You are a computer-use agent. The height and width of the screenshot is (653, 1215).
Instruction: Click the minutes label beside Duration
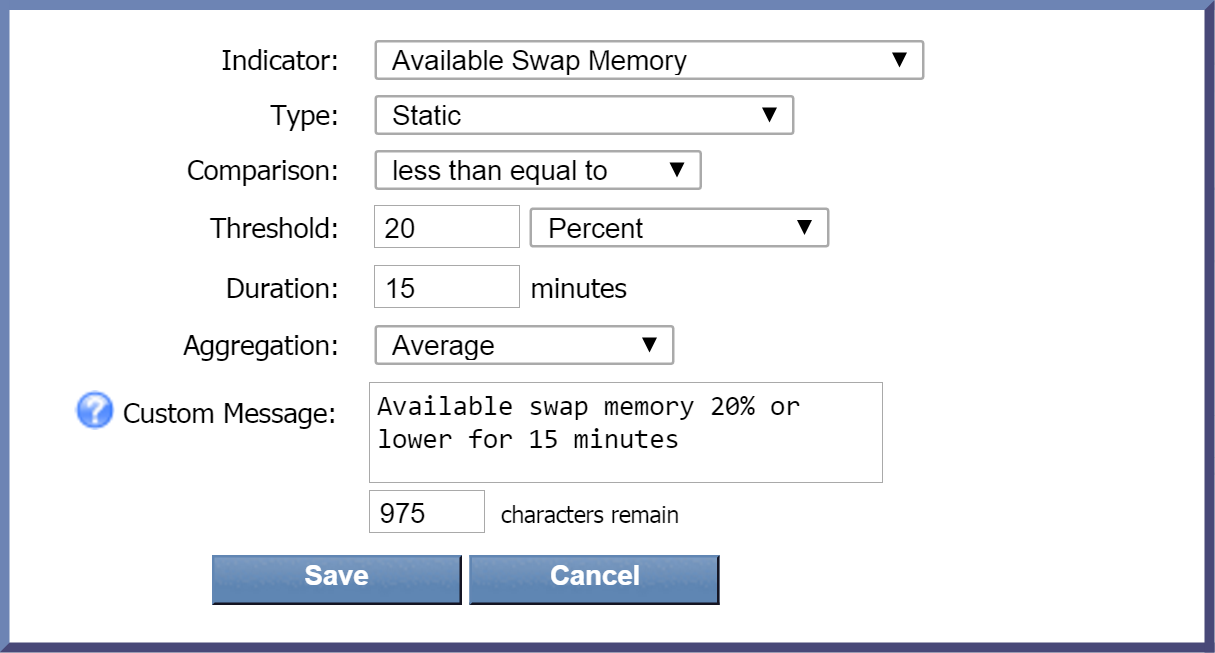click(579, 289)
